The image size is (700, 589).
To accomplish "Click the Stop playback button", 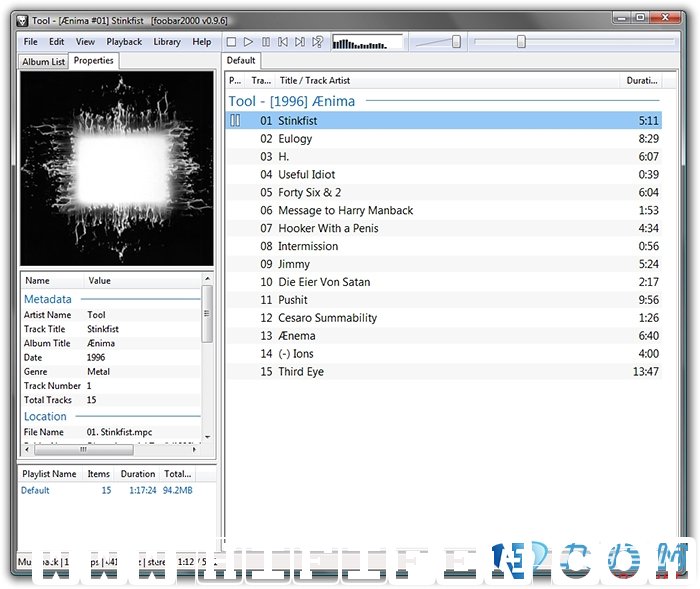I will (231, 42).
